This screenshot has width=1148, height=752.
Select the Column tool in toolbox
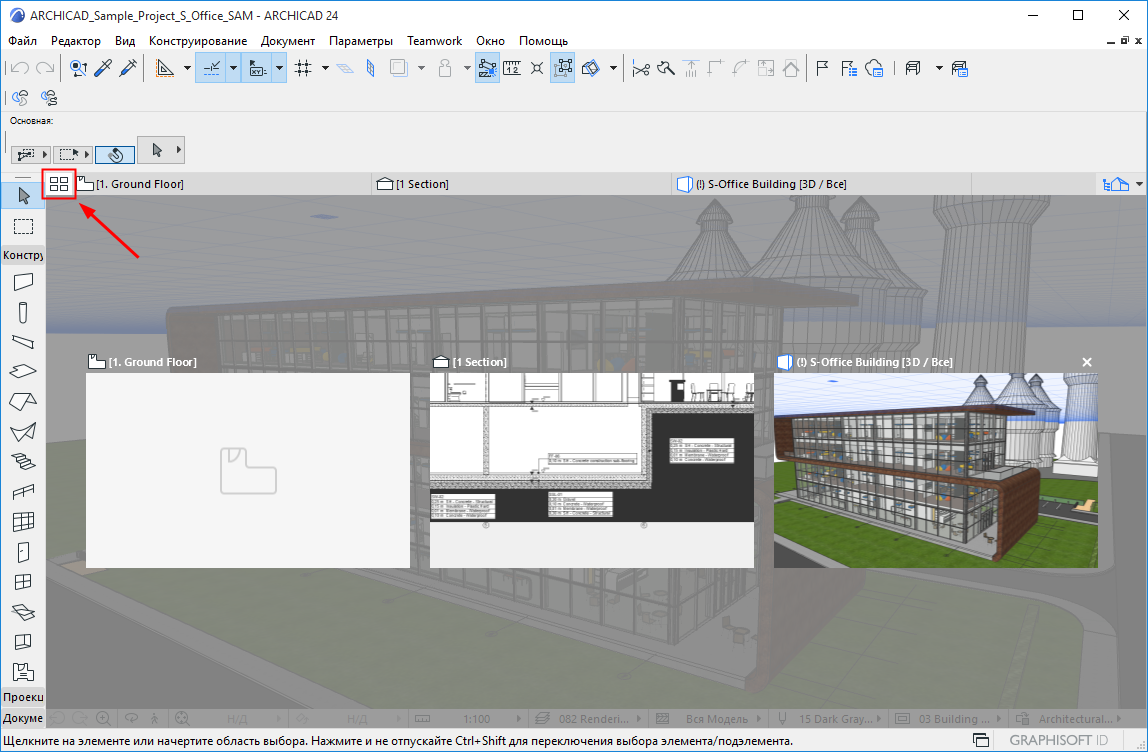tap(23, 313)
